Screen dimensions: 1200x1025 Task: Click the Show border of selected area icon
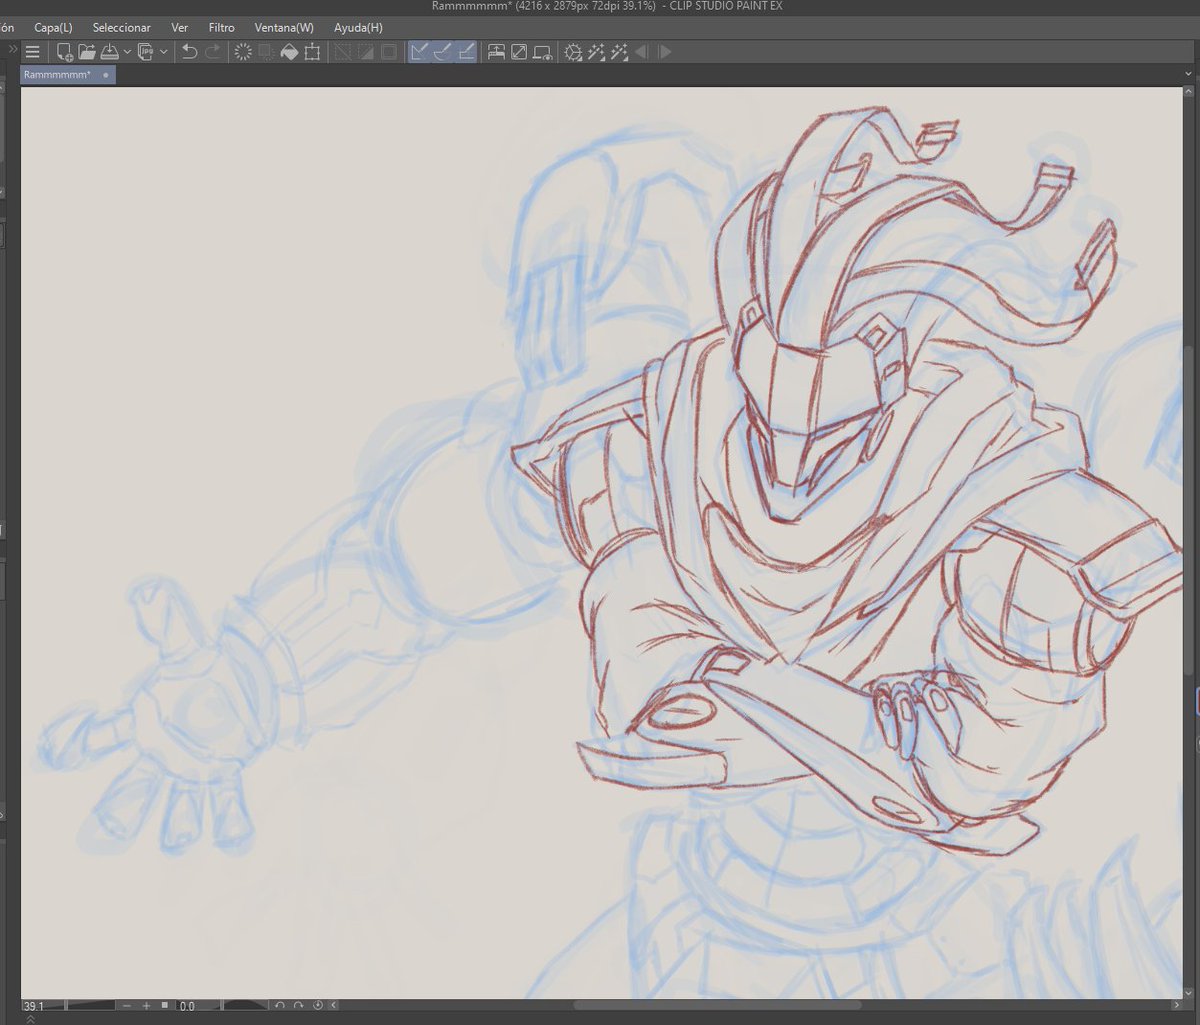pyautogui.click(x=389, y=52)
